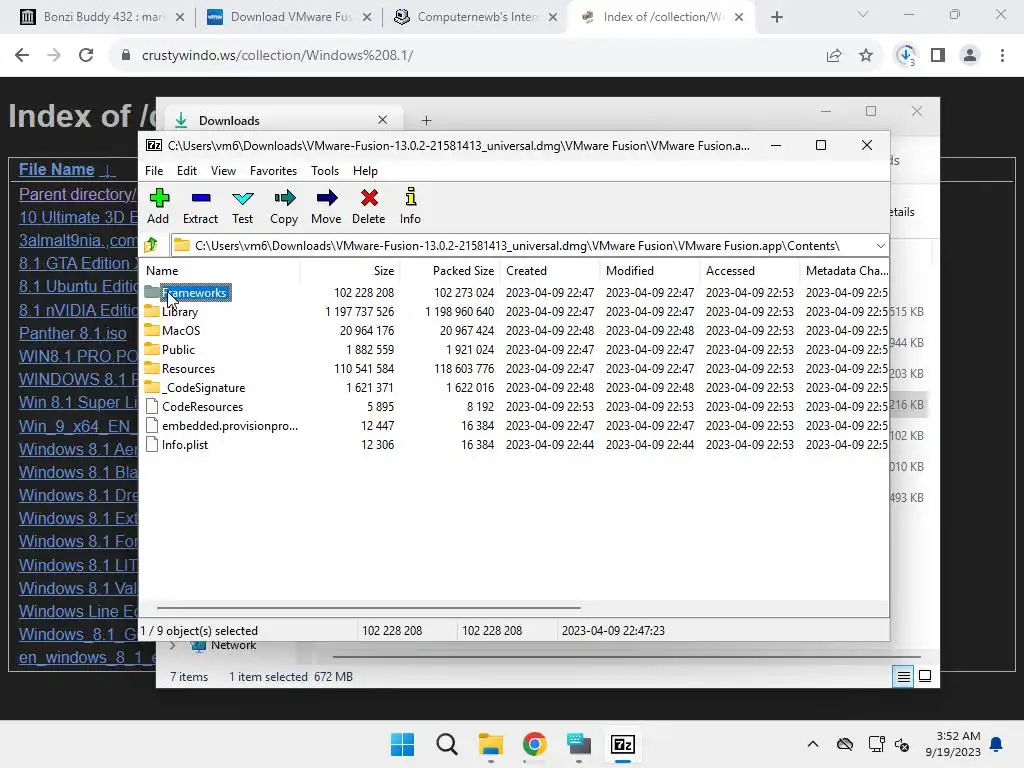The height and width of the screenshot is (768, 1024).
Task: Sort file list by Name column
Action: click(162, 270)
